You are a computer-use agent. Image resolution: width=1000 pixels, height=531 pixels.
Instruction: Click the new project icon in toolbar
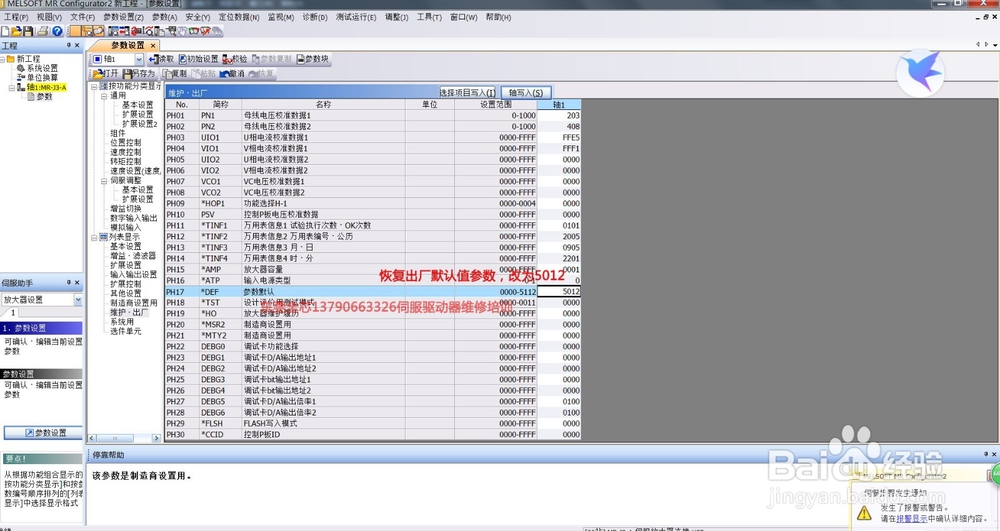(5, 31)
